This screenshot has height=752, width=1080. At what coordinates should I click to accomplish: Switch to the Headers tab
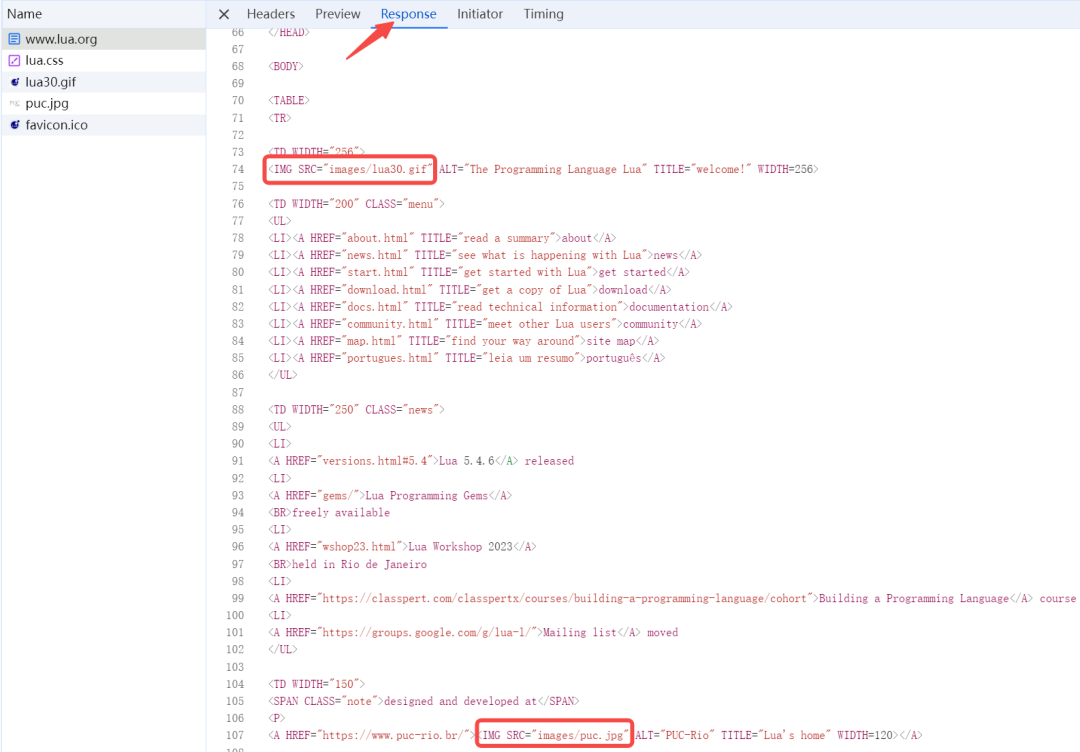(x=271, y=14)
